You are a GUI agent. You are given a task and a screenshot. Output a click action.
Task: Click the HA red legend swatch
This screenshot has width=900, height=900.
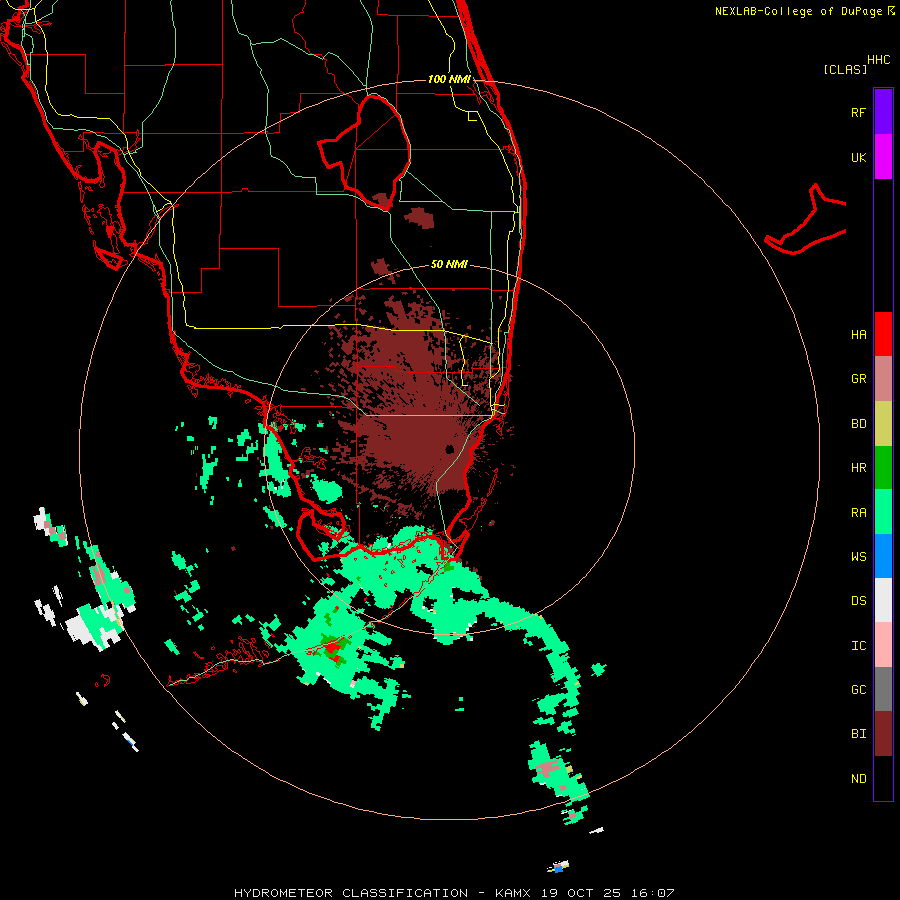pos(883,334)
